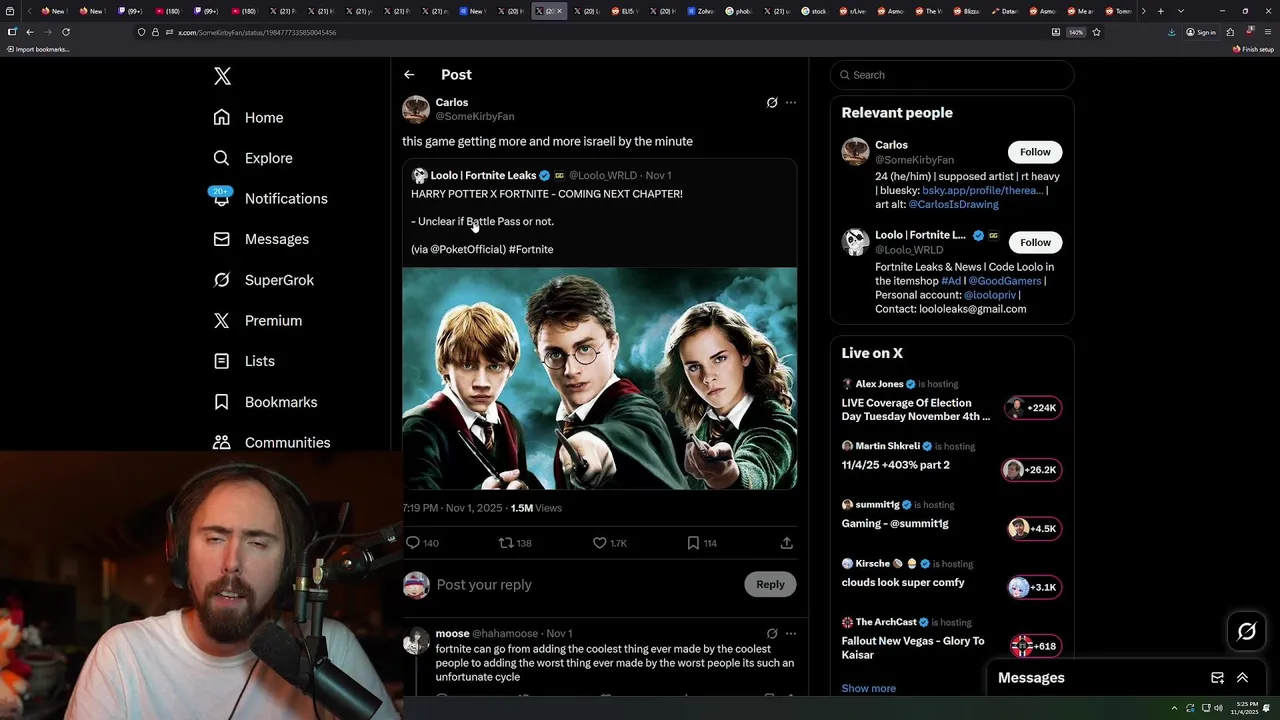Open Communities in the sidebar
Image resolution: width=1280 pixels, height=720 pixels.
(271, 442)
